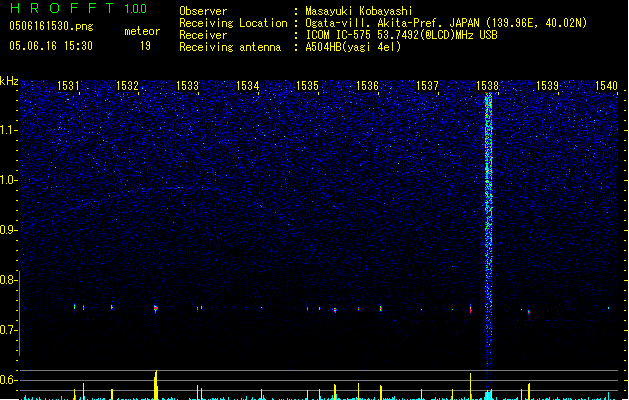Screen dimensions: 629x400
Task: Click the red meteor echo near 1535
Action: click(x=335, y=310)
